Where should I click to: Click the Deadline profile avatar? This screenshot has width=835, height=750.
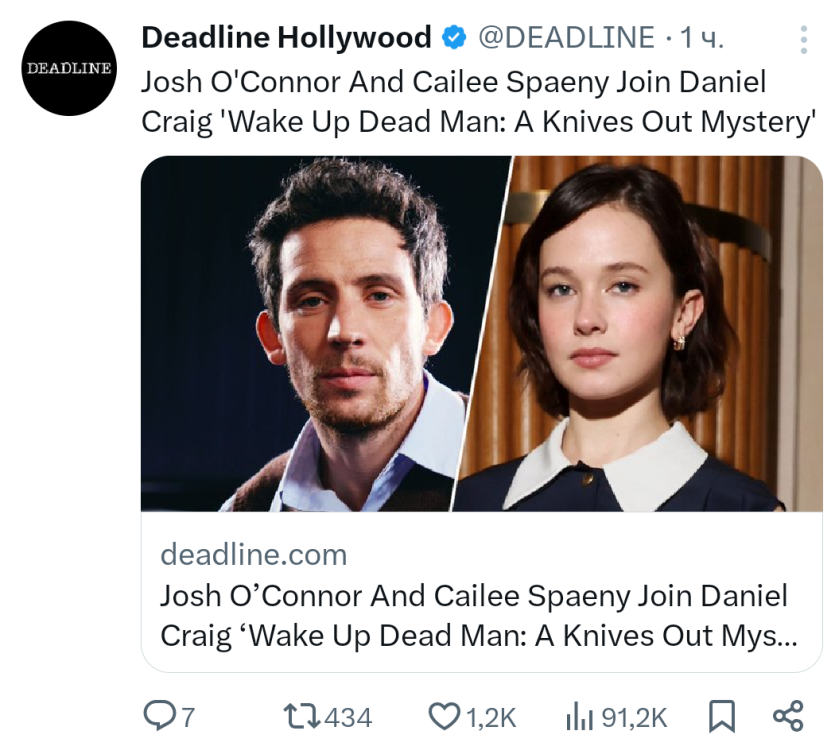coord(67,67)
